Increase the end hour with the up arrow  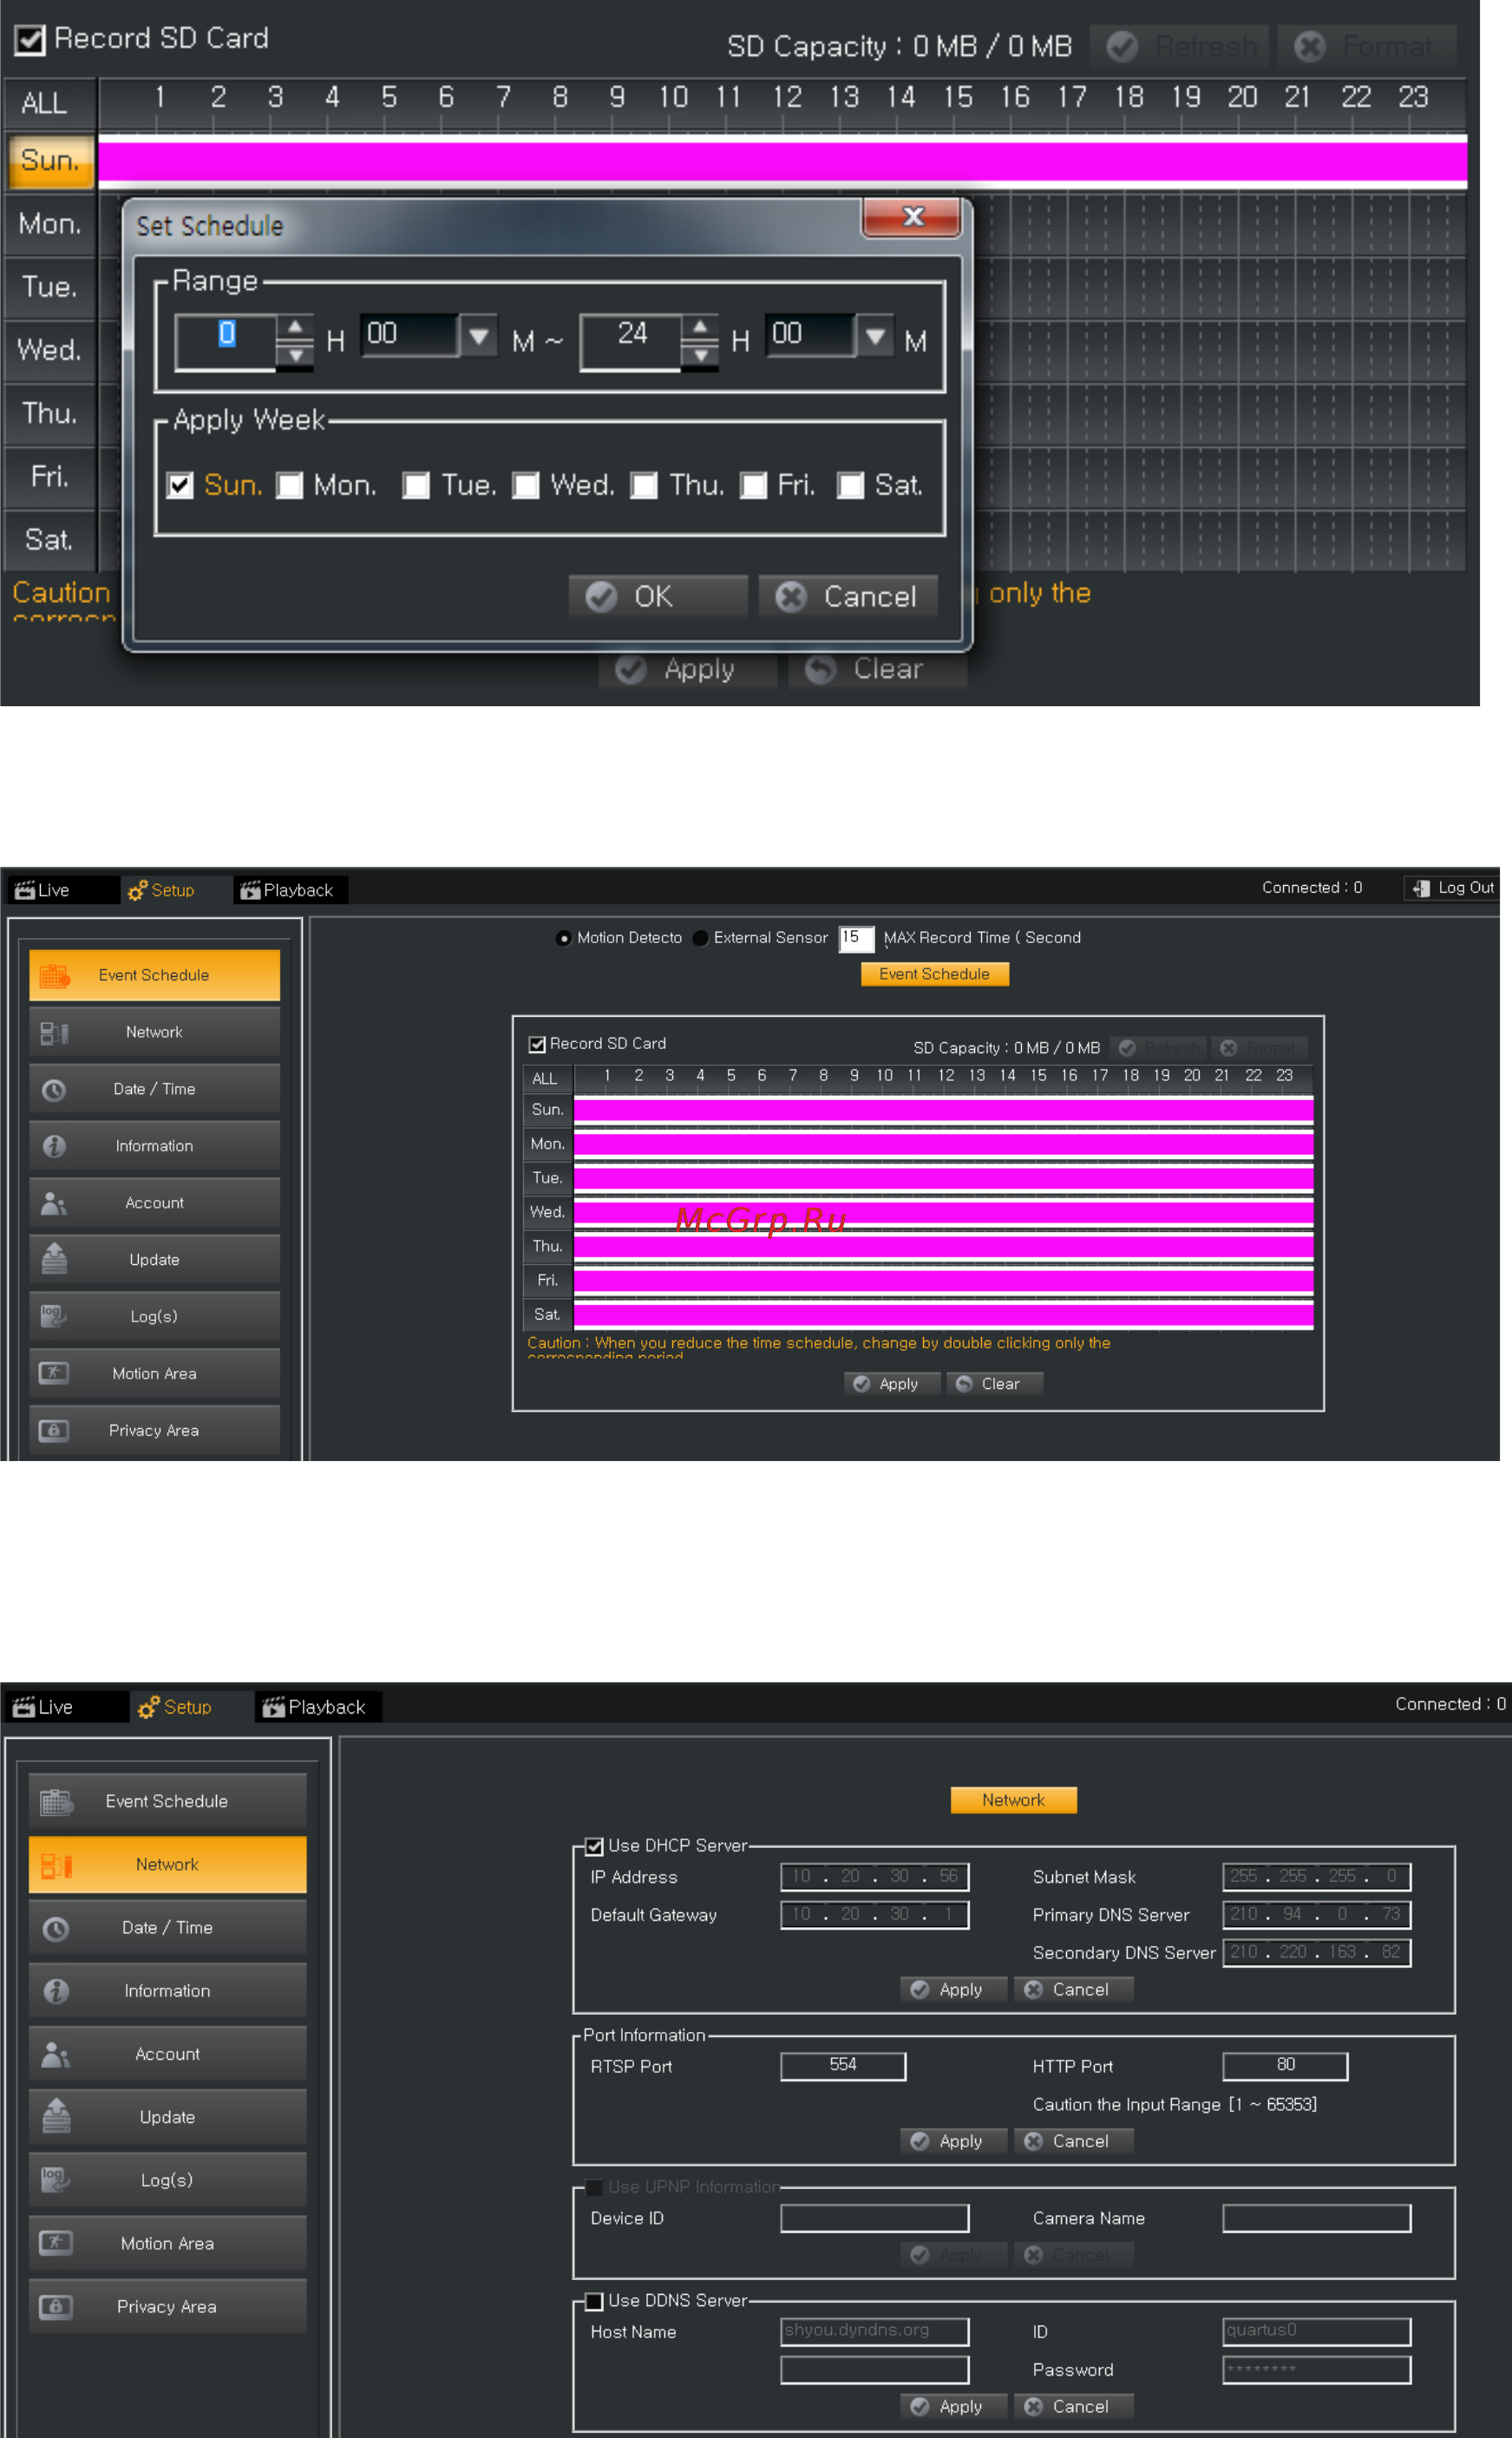700,327
